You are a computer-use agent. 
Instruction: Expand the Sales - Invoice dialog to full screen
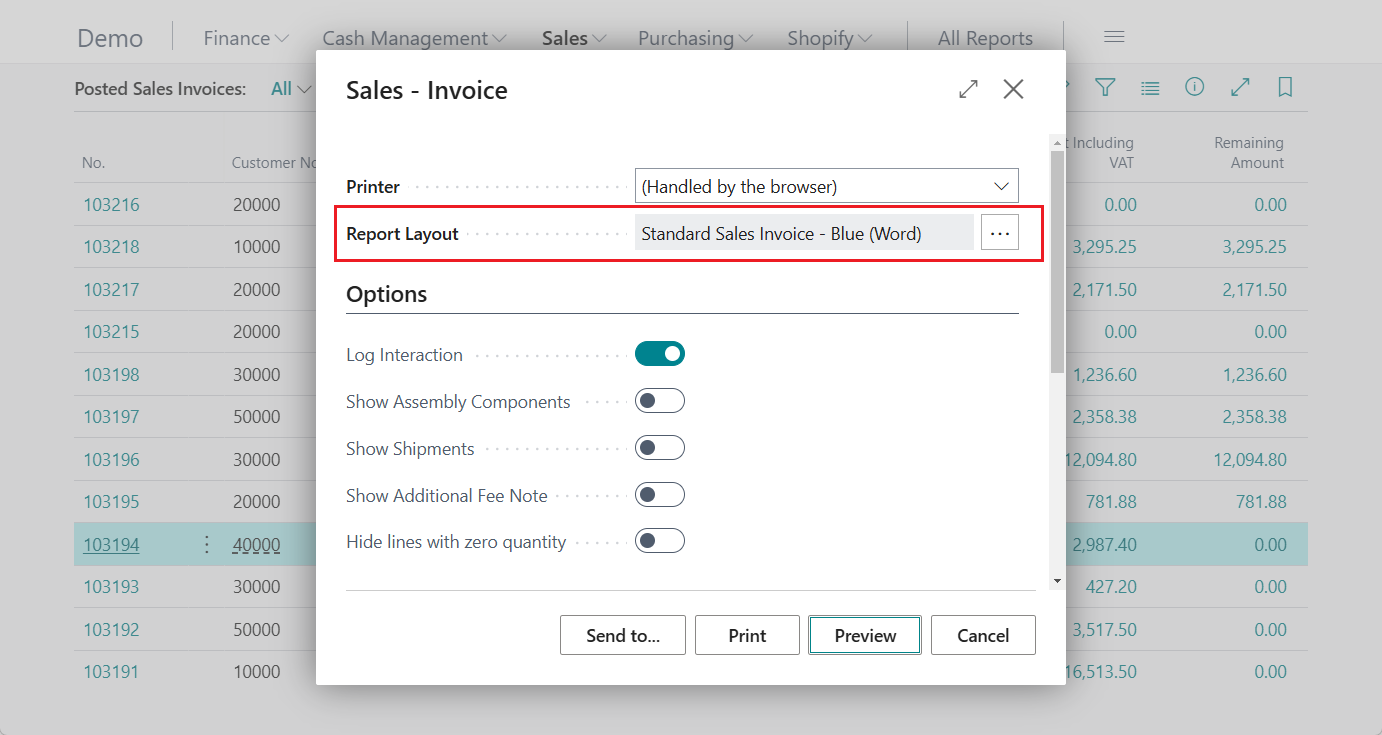pyautogui.click(x=968, y=89)
